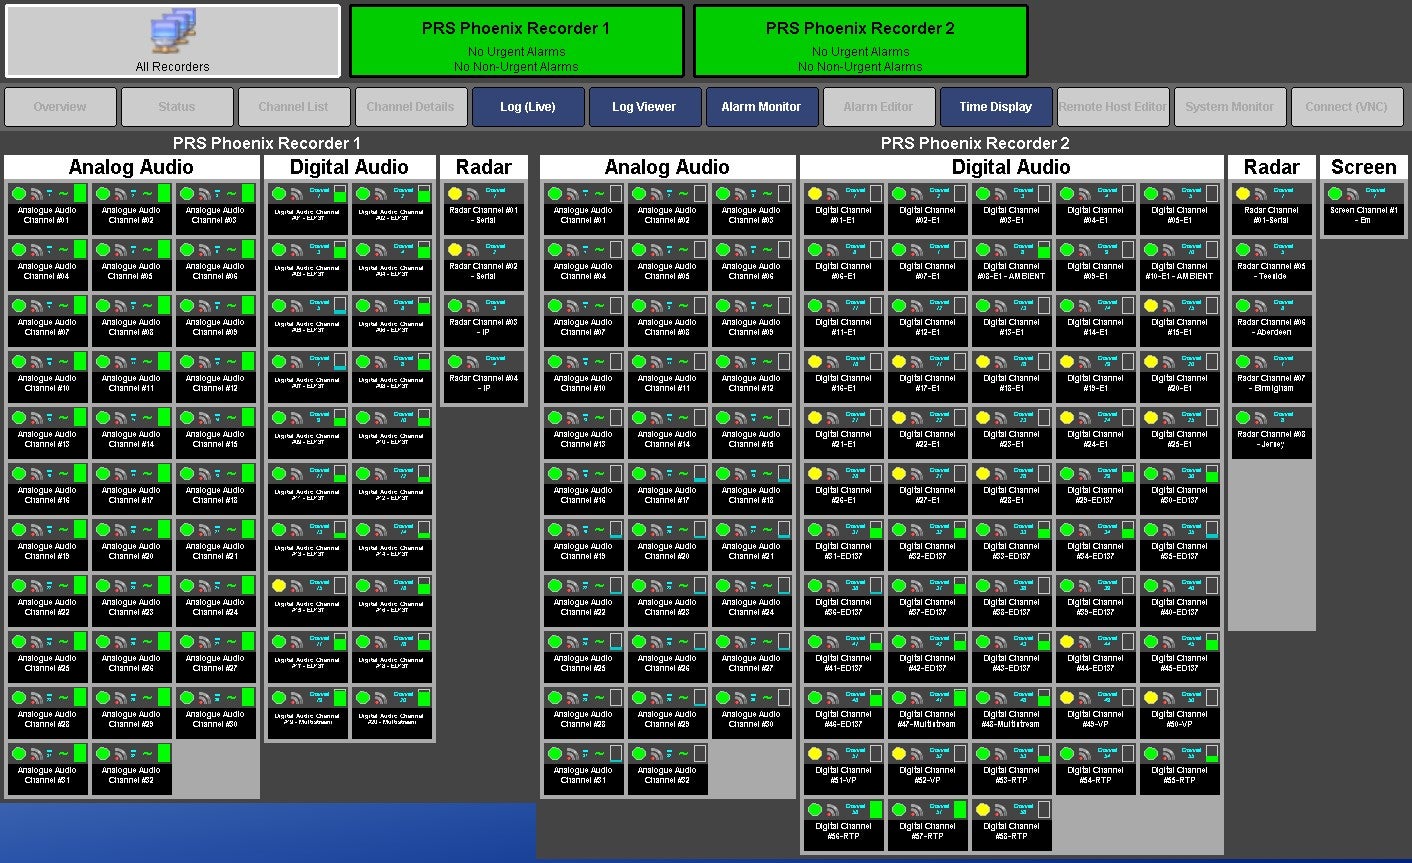Click level meter on Digital Channel #08-E1 AMBIENT
This screenshot has height=863, width=1412.
coord(1044,250)
